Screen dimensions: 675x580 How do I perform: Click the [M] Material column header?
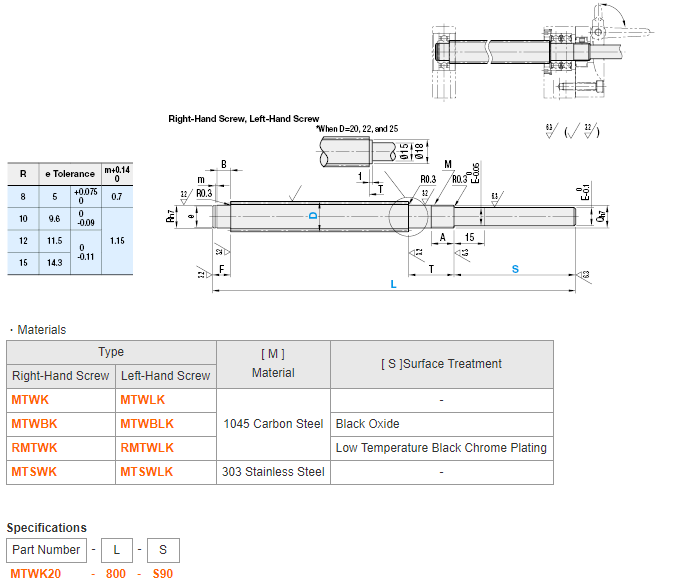[x=273, y=364]
